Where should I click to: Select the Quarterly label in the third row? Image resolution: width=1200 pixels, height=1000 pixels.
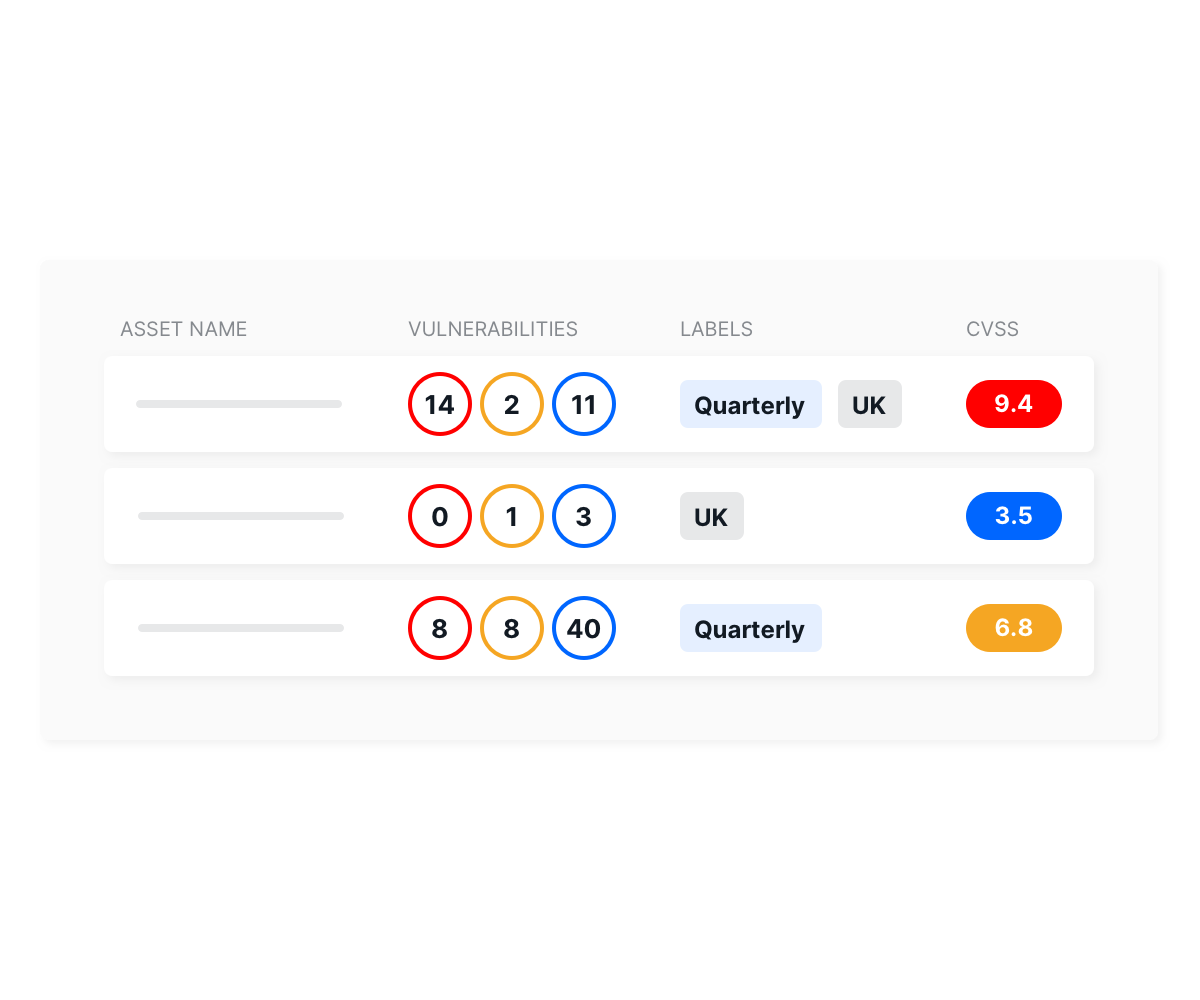(751, 628)
